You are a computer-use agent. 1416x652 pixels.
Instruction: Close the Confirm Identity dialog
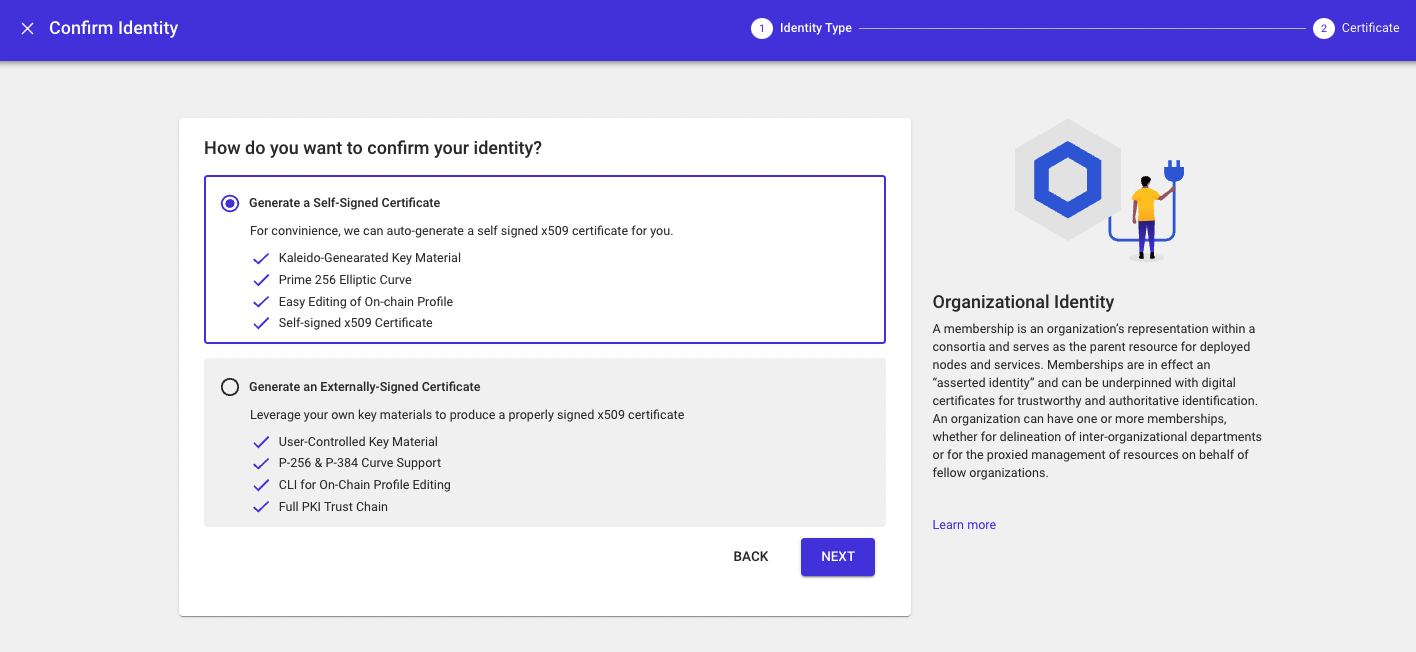pyautogui.click(x=28, y=28)
